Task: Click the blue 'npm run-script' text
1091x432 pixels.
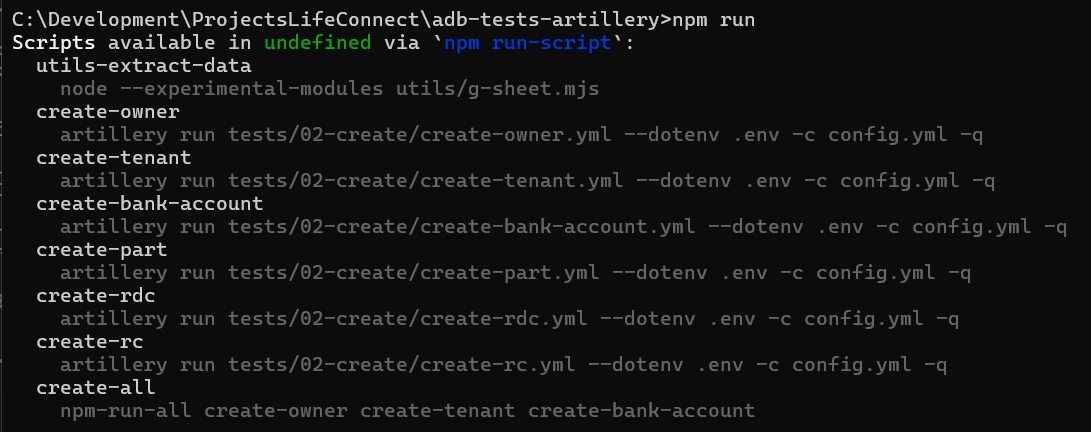Action: point(527,44)
